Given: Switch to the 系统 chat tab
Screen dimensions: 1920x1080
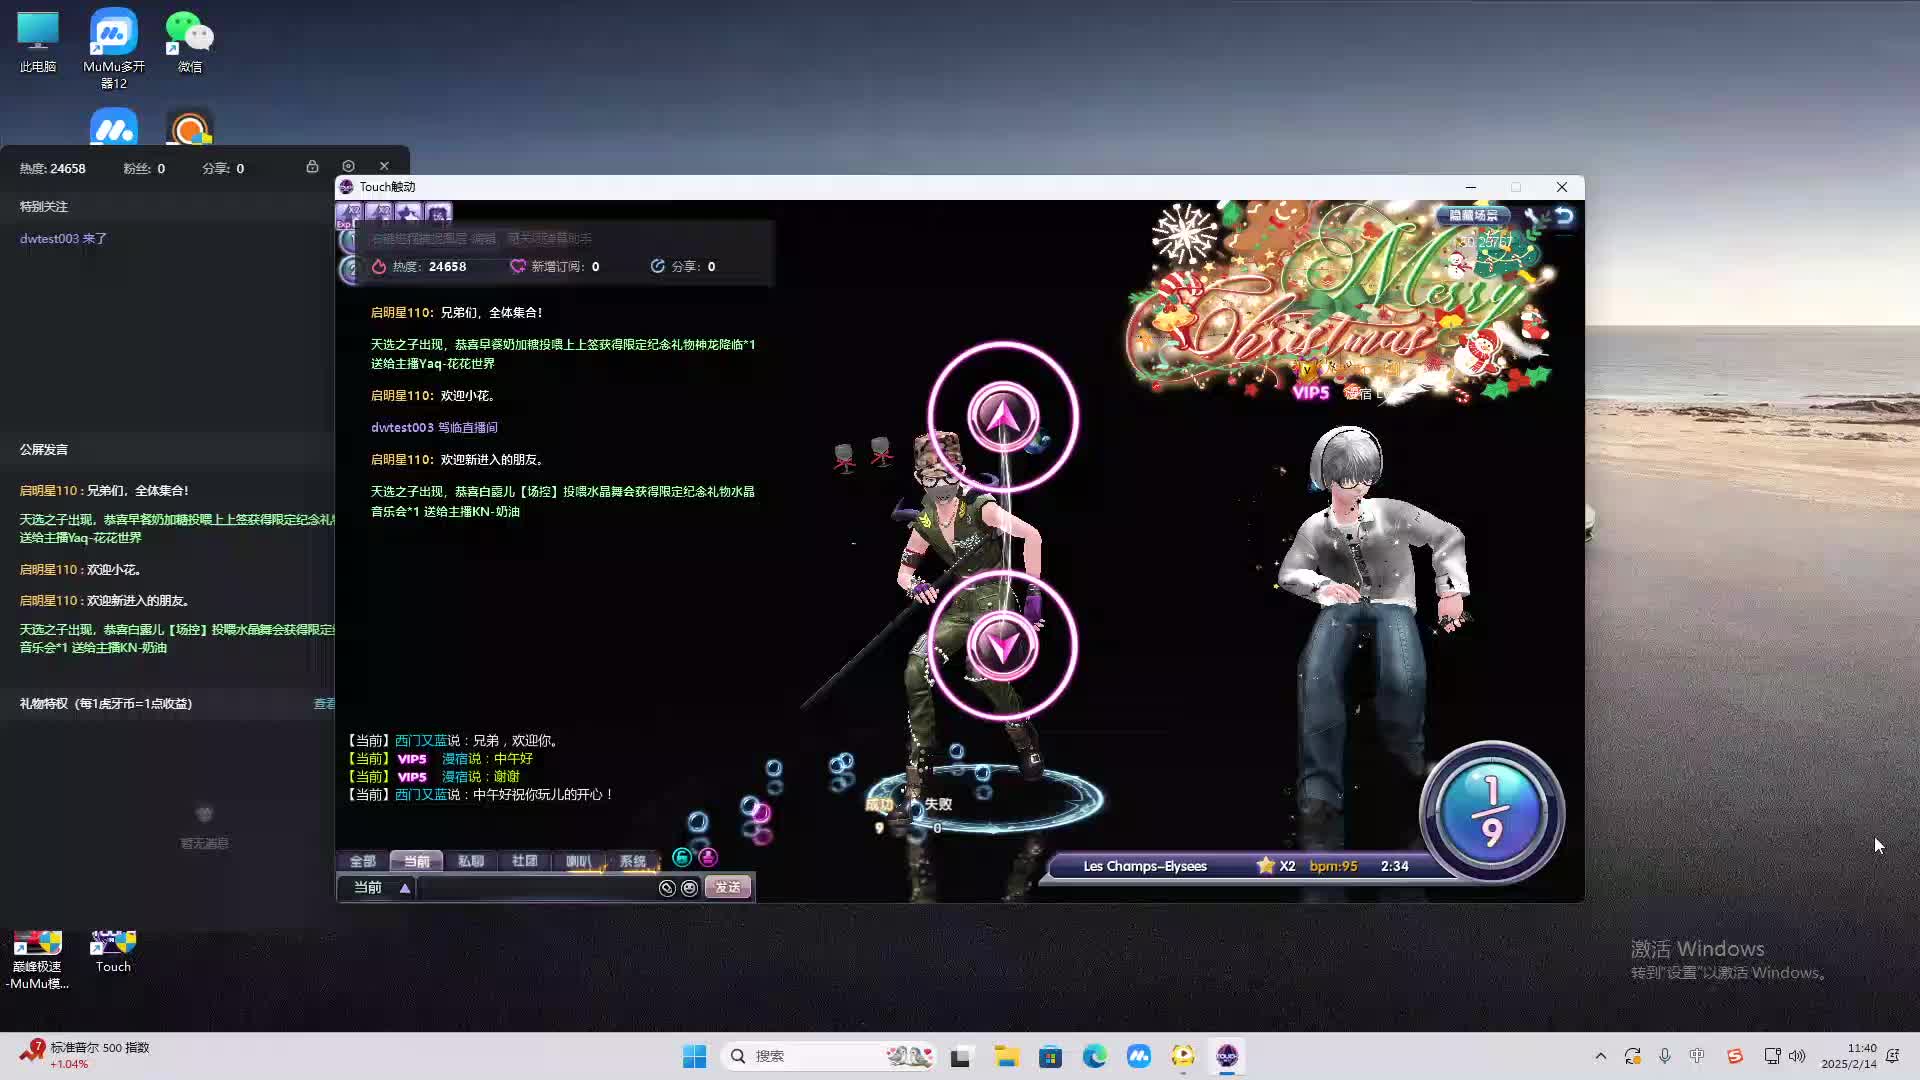Looking at the screenshot, I should [632, 861].
